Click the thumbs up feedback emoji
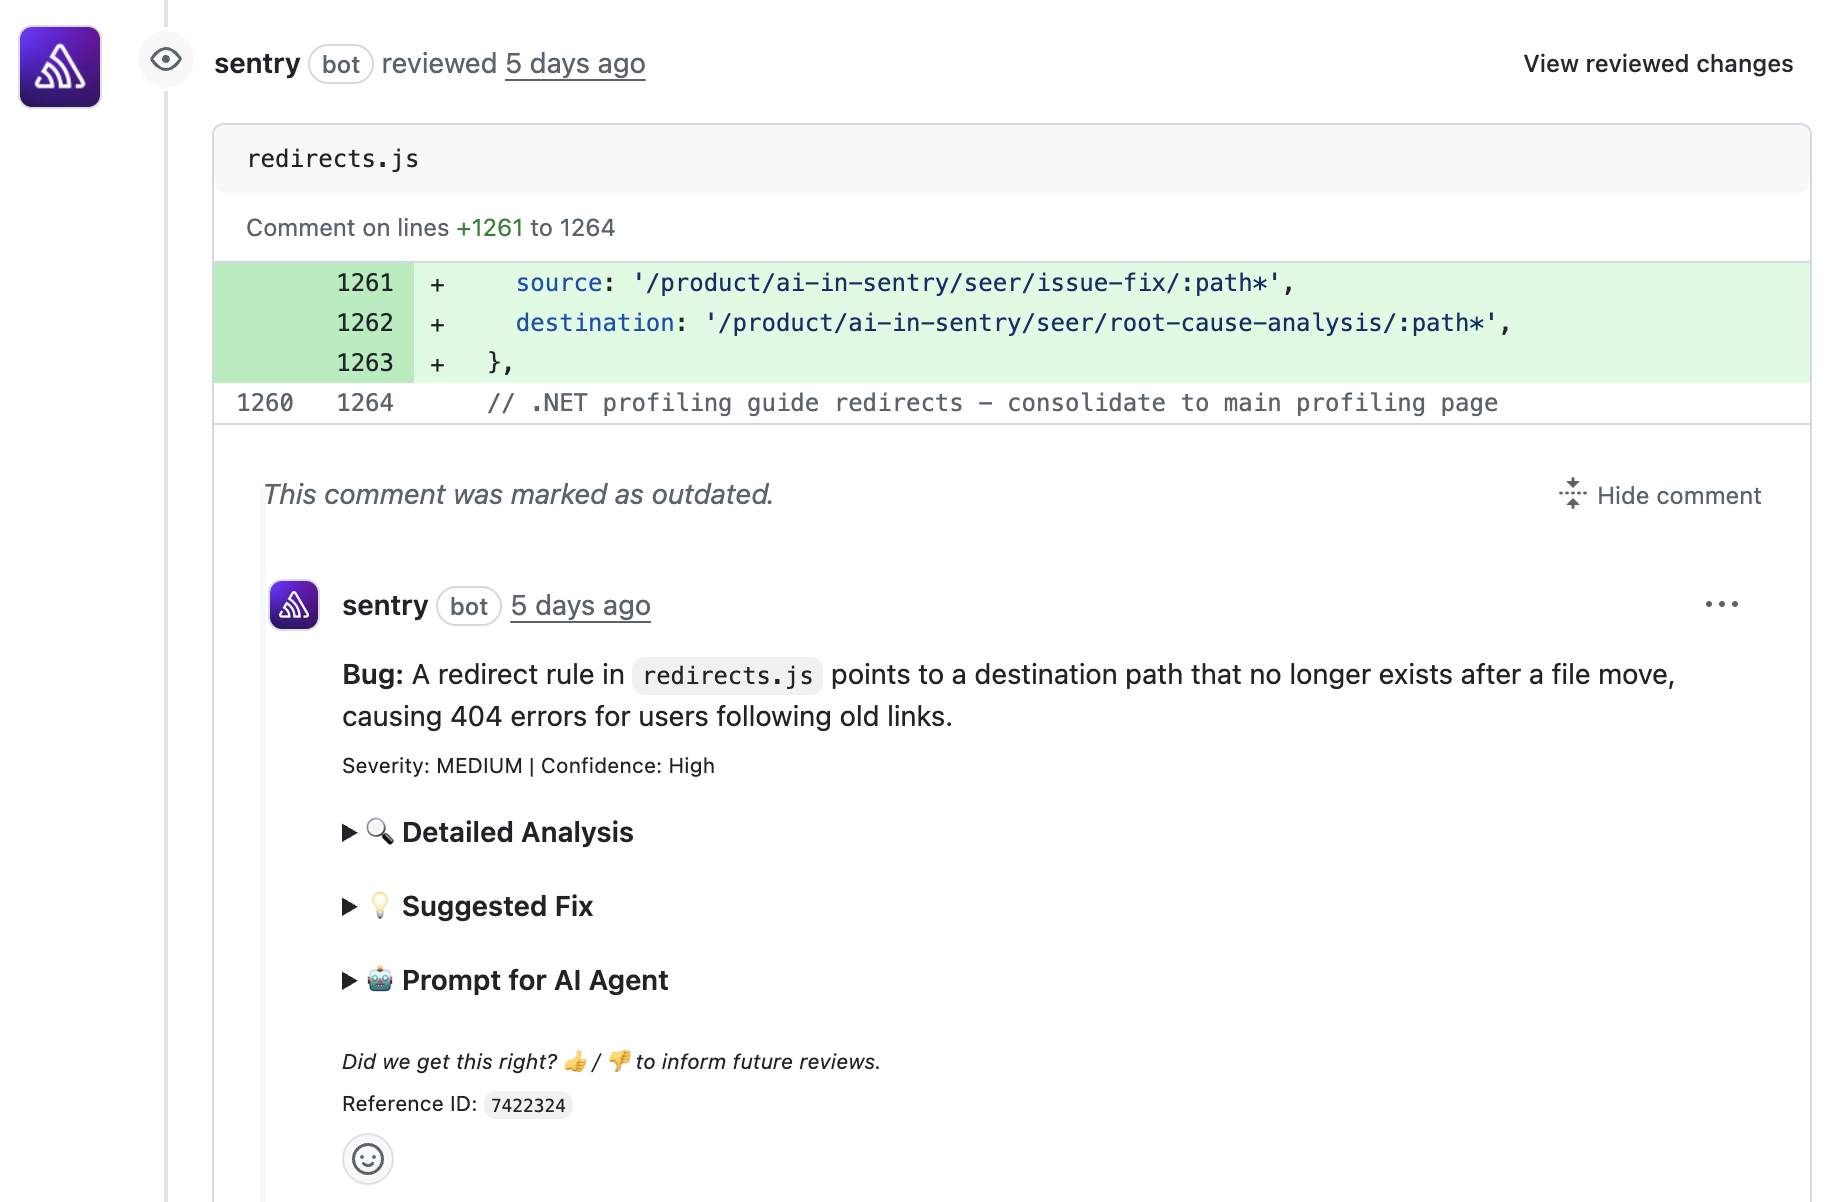Image resolution: width=1832 pixels, height=1202 pixels. click(575, 1061)
